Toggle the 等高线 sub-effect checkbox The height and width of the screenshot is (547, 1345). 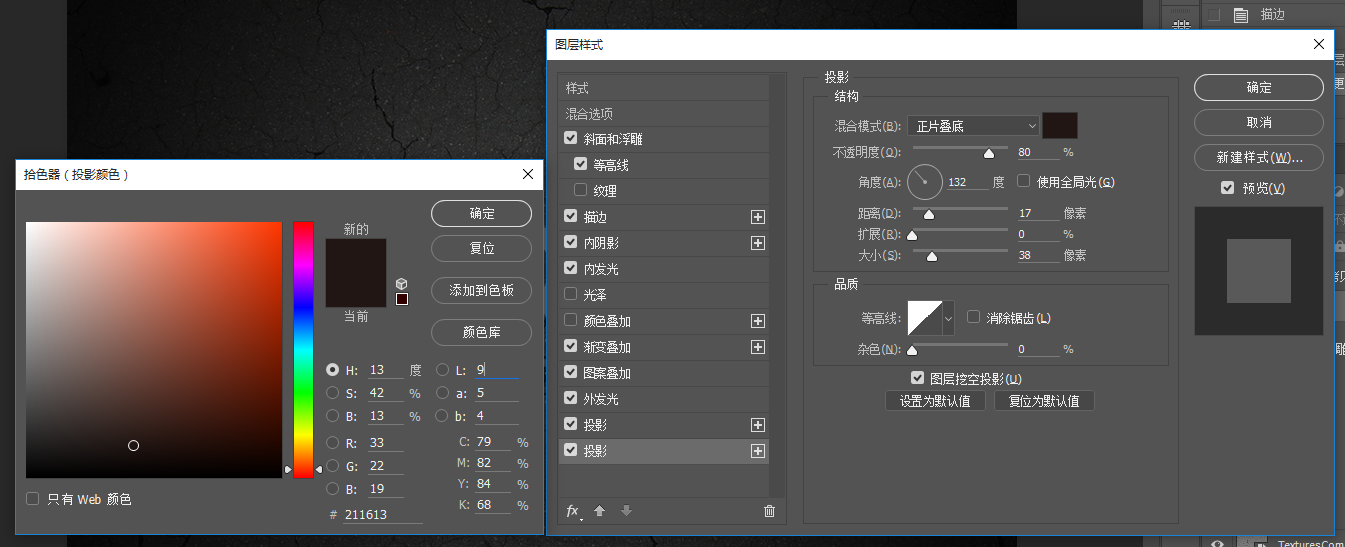click(581, 165)
